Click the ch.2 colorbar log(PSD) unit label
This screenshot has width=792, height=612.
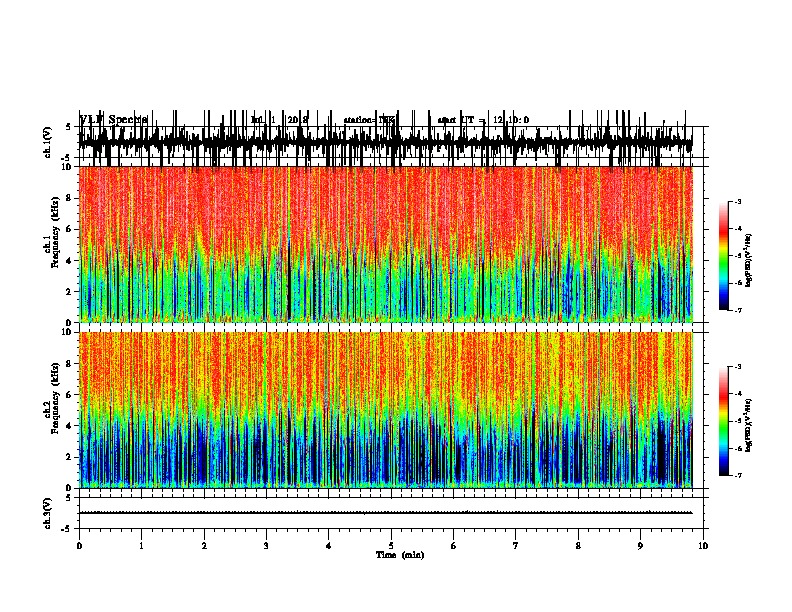[x=749, y=425]
